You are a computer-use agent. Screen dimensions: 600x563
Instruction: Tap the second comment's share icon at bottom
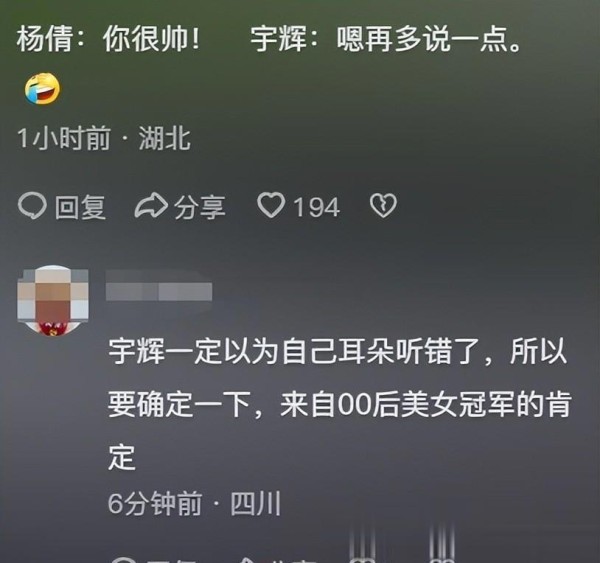(249, 560)
